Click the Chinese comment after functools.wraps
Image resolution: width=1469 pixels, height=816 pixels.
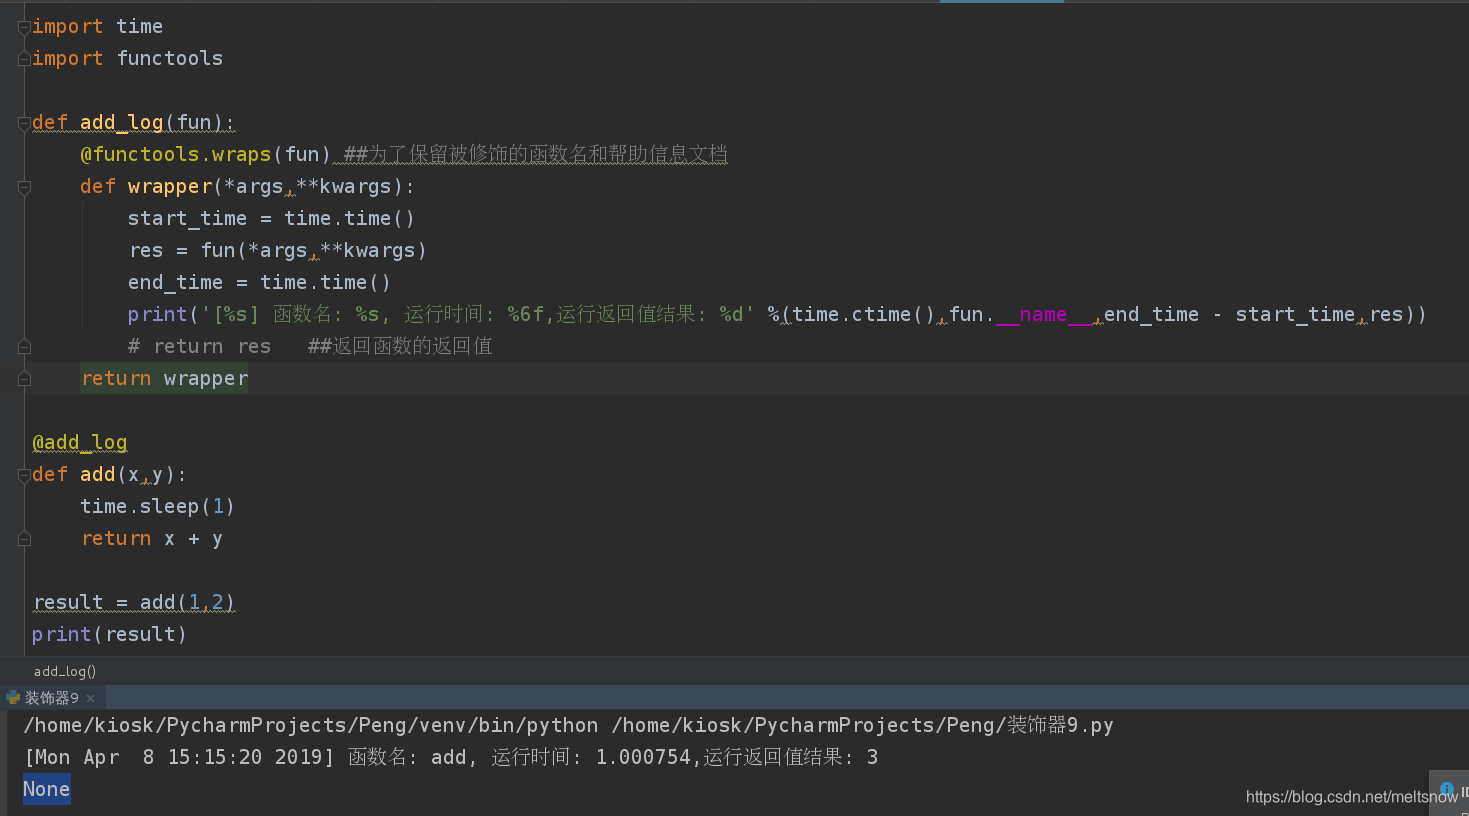(536, 154)
